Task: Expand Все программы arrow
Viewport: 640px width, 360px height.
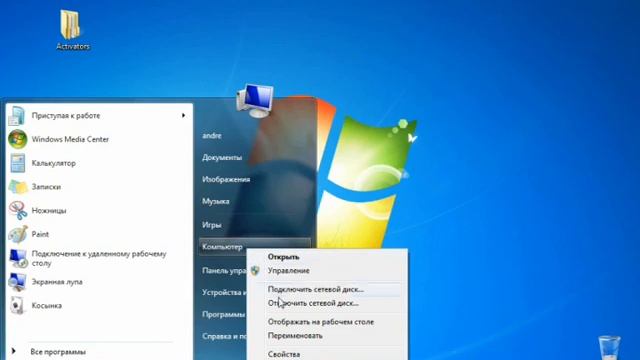Action: click(13, 351)
